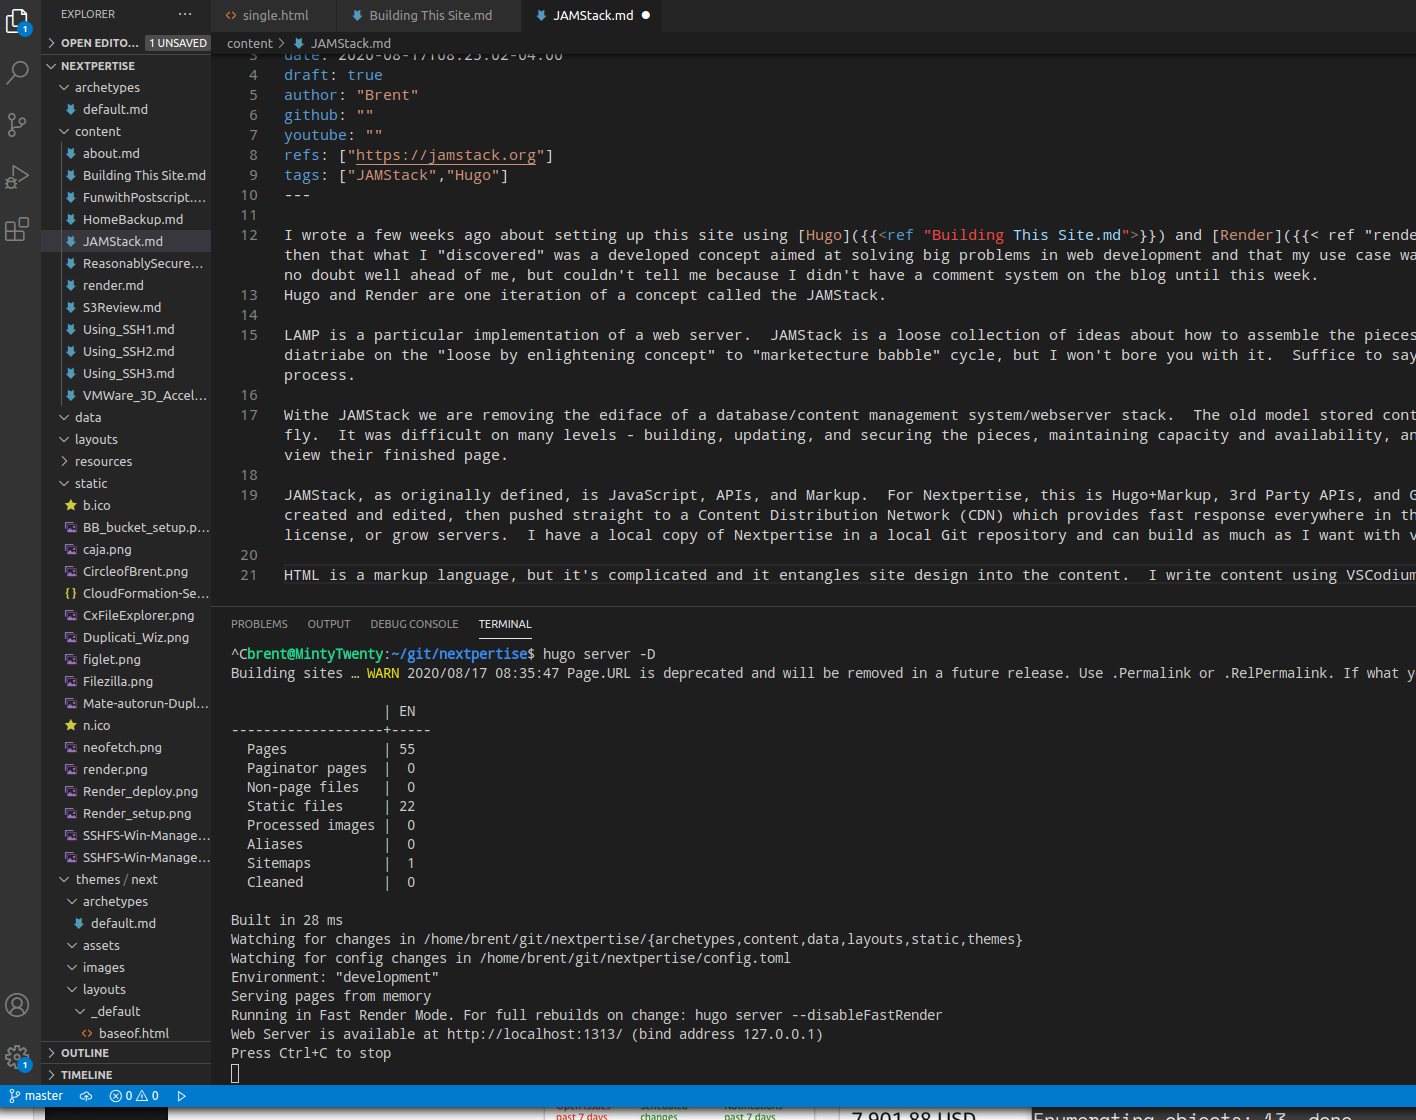Place cursor on editor line number 15

coord(249,335)
